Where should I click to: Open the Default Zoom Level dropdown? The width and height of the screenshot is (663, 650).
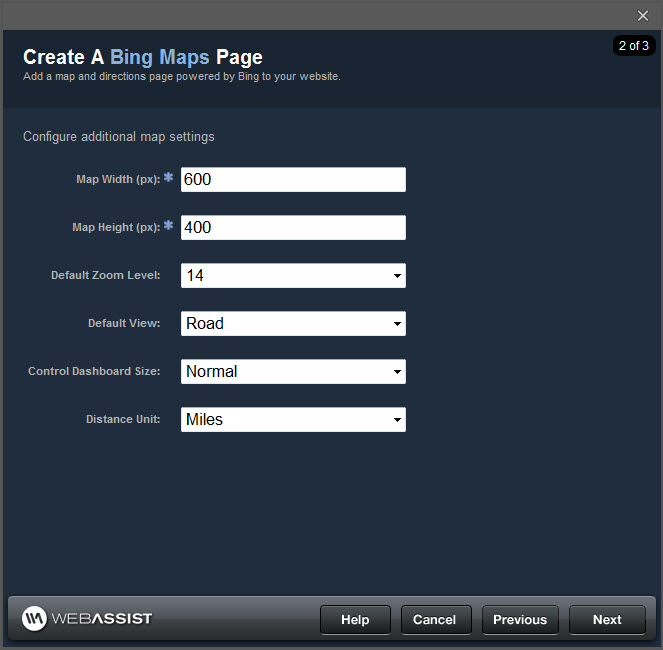(x=293, y=275)
